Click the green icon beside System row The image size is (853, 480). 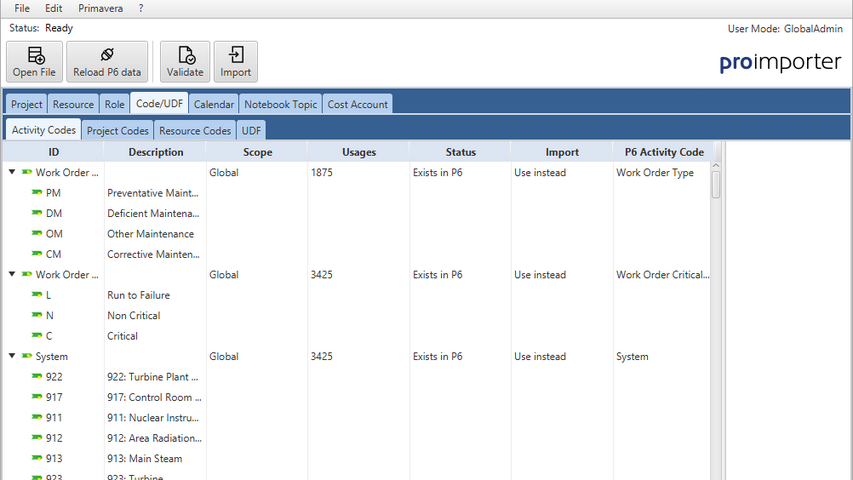tap(27, 356)
